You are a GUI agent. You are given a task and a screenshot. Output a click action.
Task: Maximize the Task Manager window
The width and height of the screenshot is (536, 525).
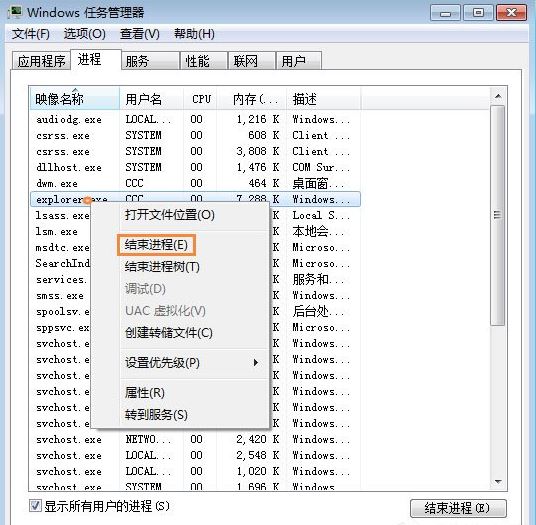(478, 13)
